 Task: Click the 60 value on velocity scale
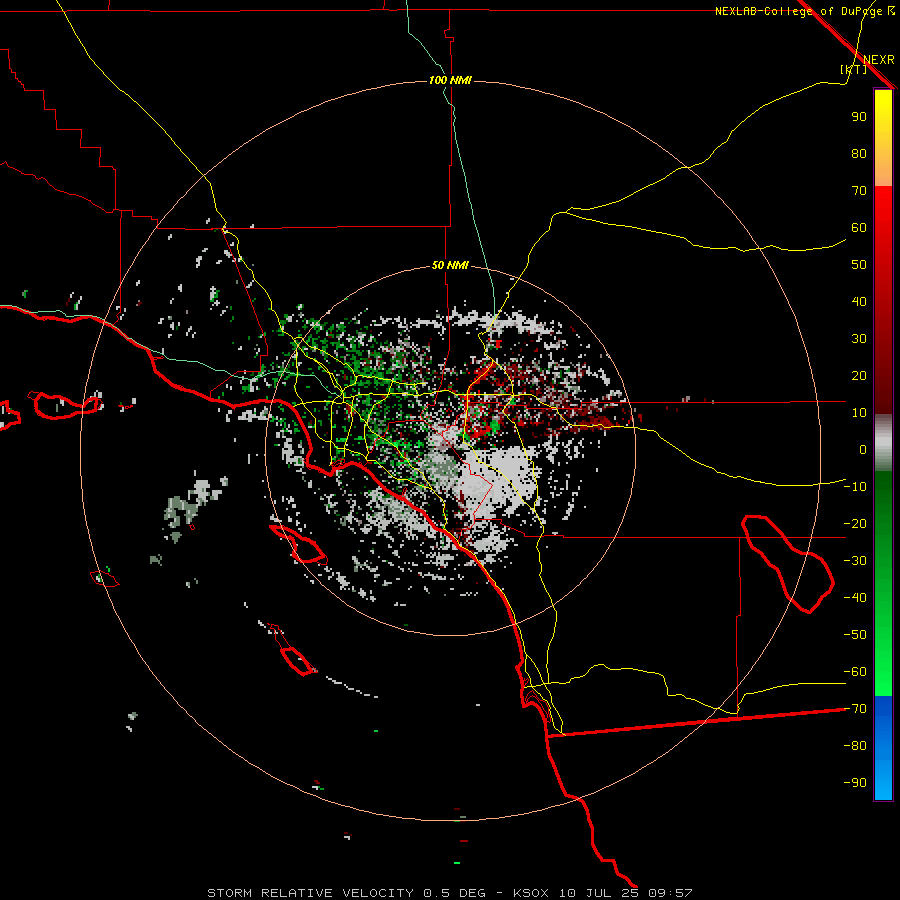(859, 227)
